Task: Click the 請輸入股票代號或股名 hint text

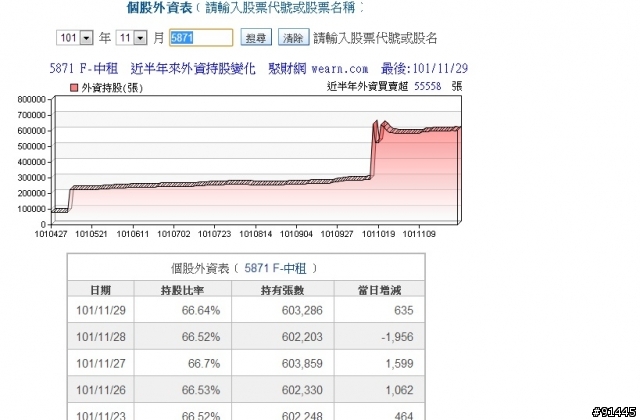Action: click(375, 38)
